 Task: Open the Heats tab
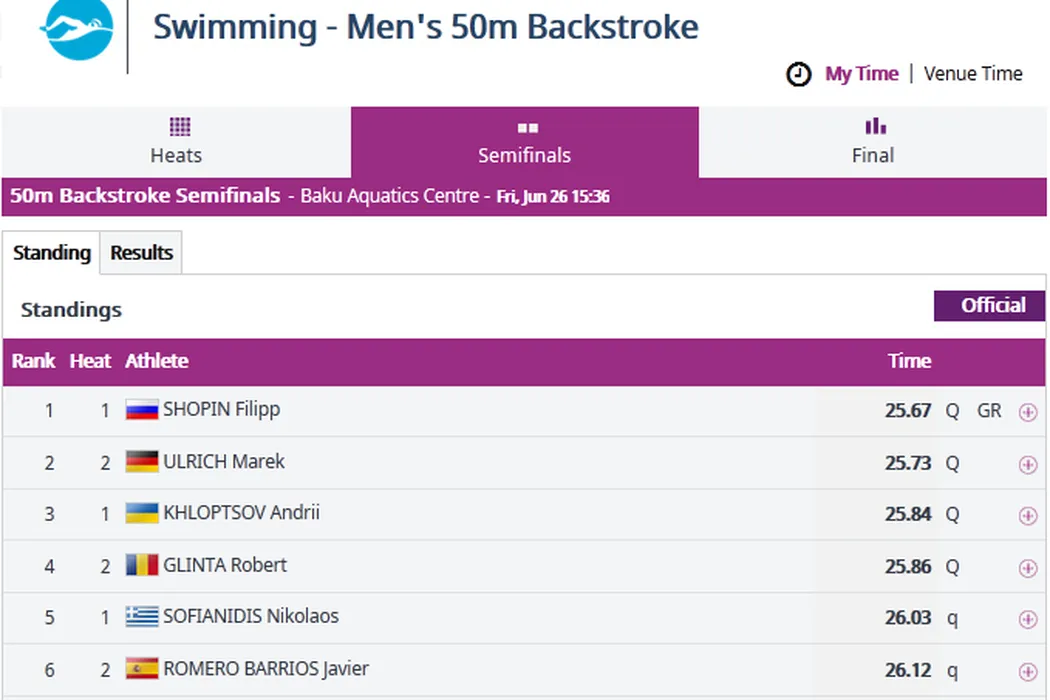[176, 142]
